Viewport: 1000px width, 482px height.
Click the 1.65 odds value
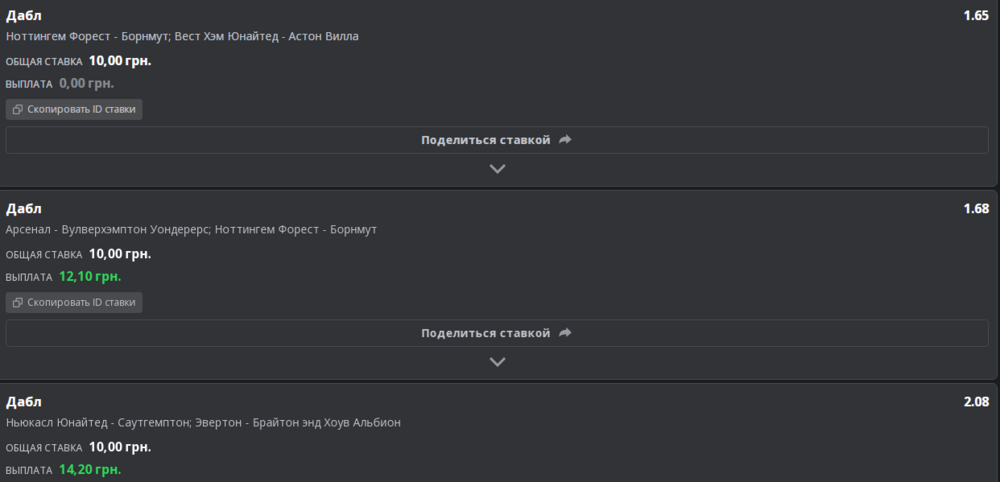[976, 16]
